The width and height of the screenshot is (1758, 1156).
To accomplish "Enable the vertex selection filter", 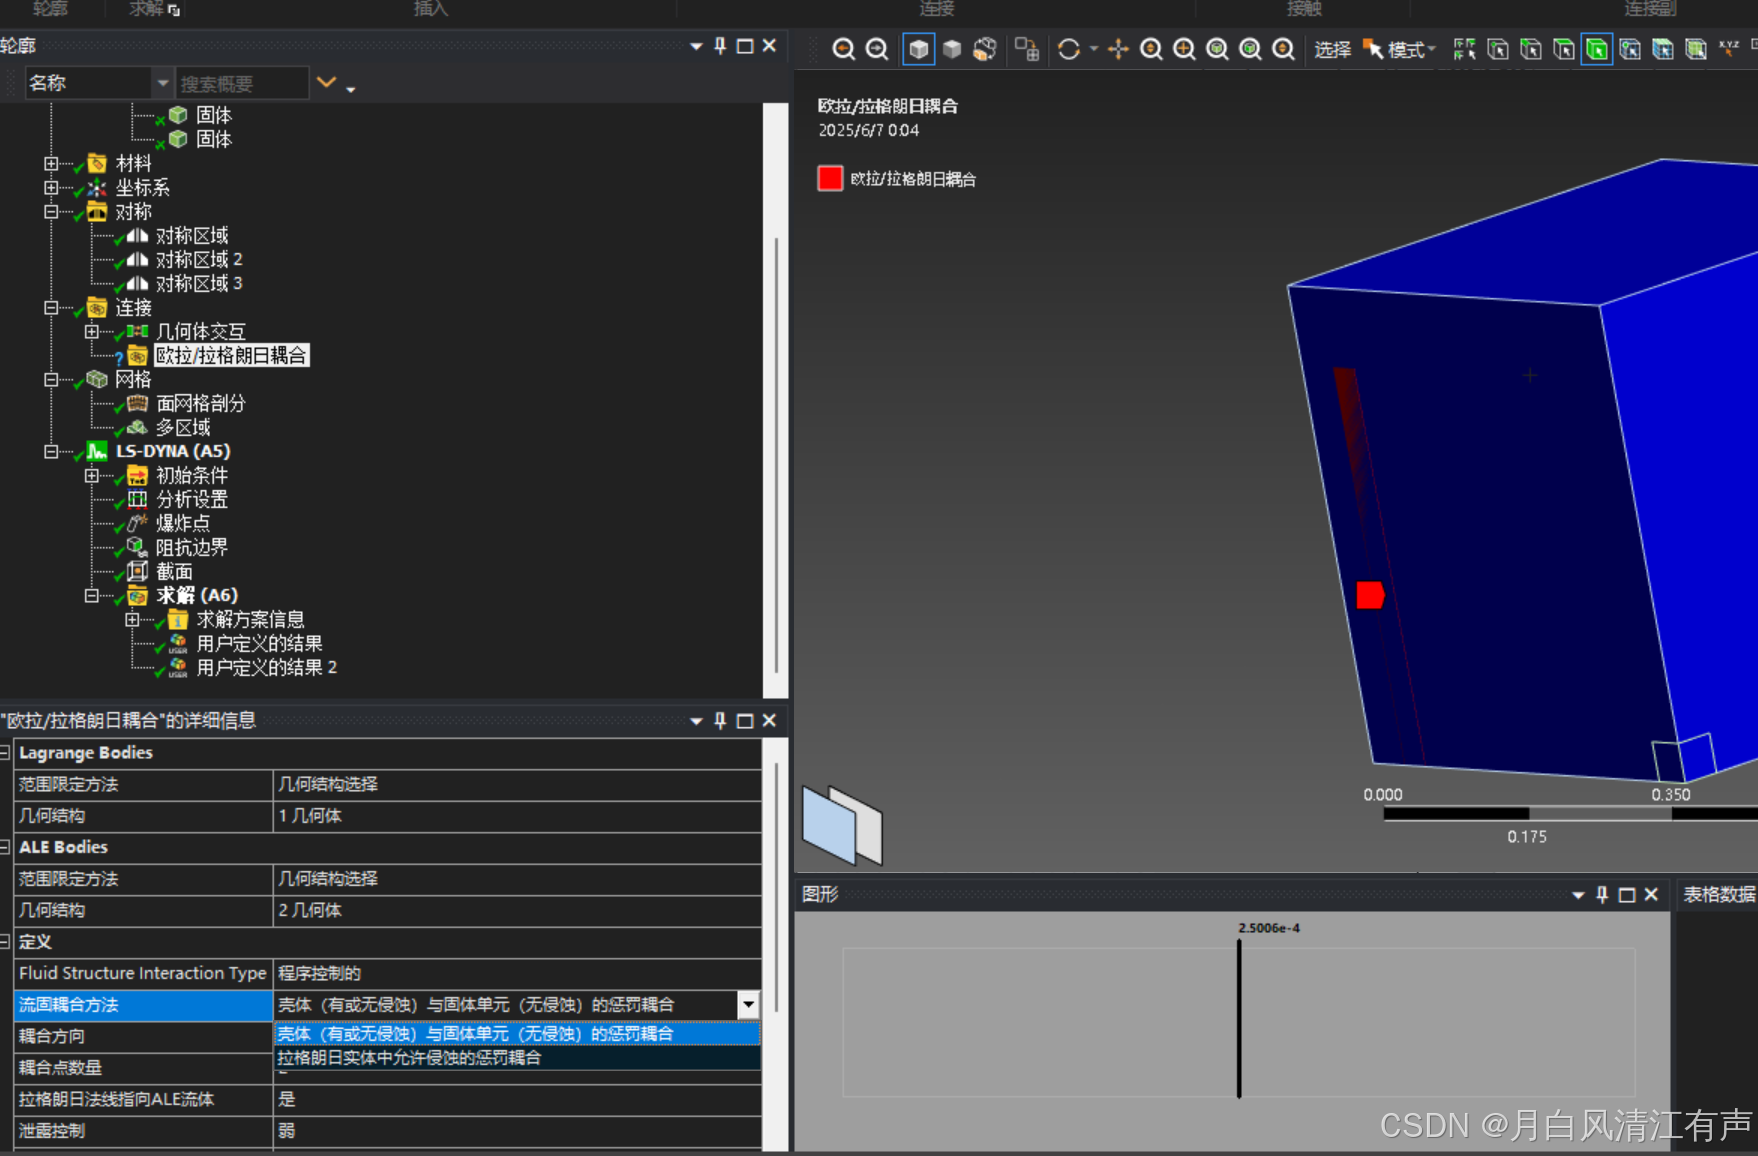I will (1498, 49).
